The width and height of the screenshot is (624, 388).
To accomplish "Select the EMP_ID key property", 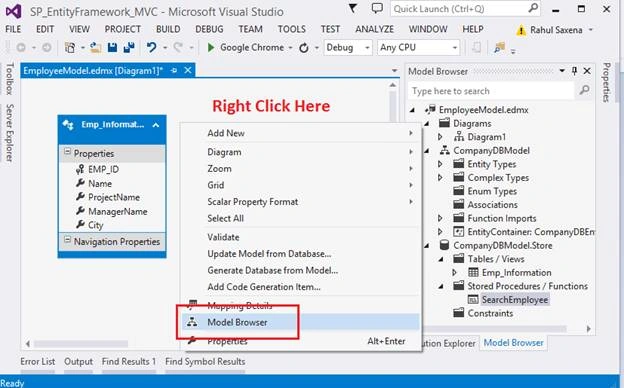I will pos(103,169).
